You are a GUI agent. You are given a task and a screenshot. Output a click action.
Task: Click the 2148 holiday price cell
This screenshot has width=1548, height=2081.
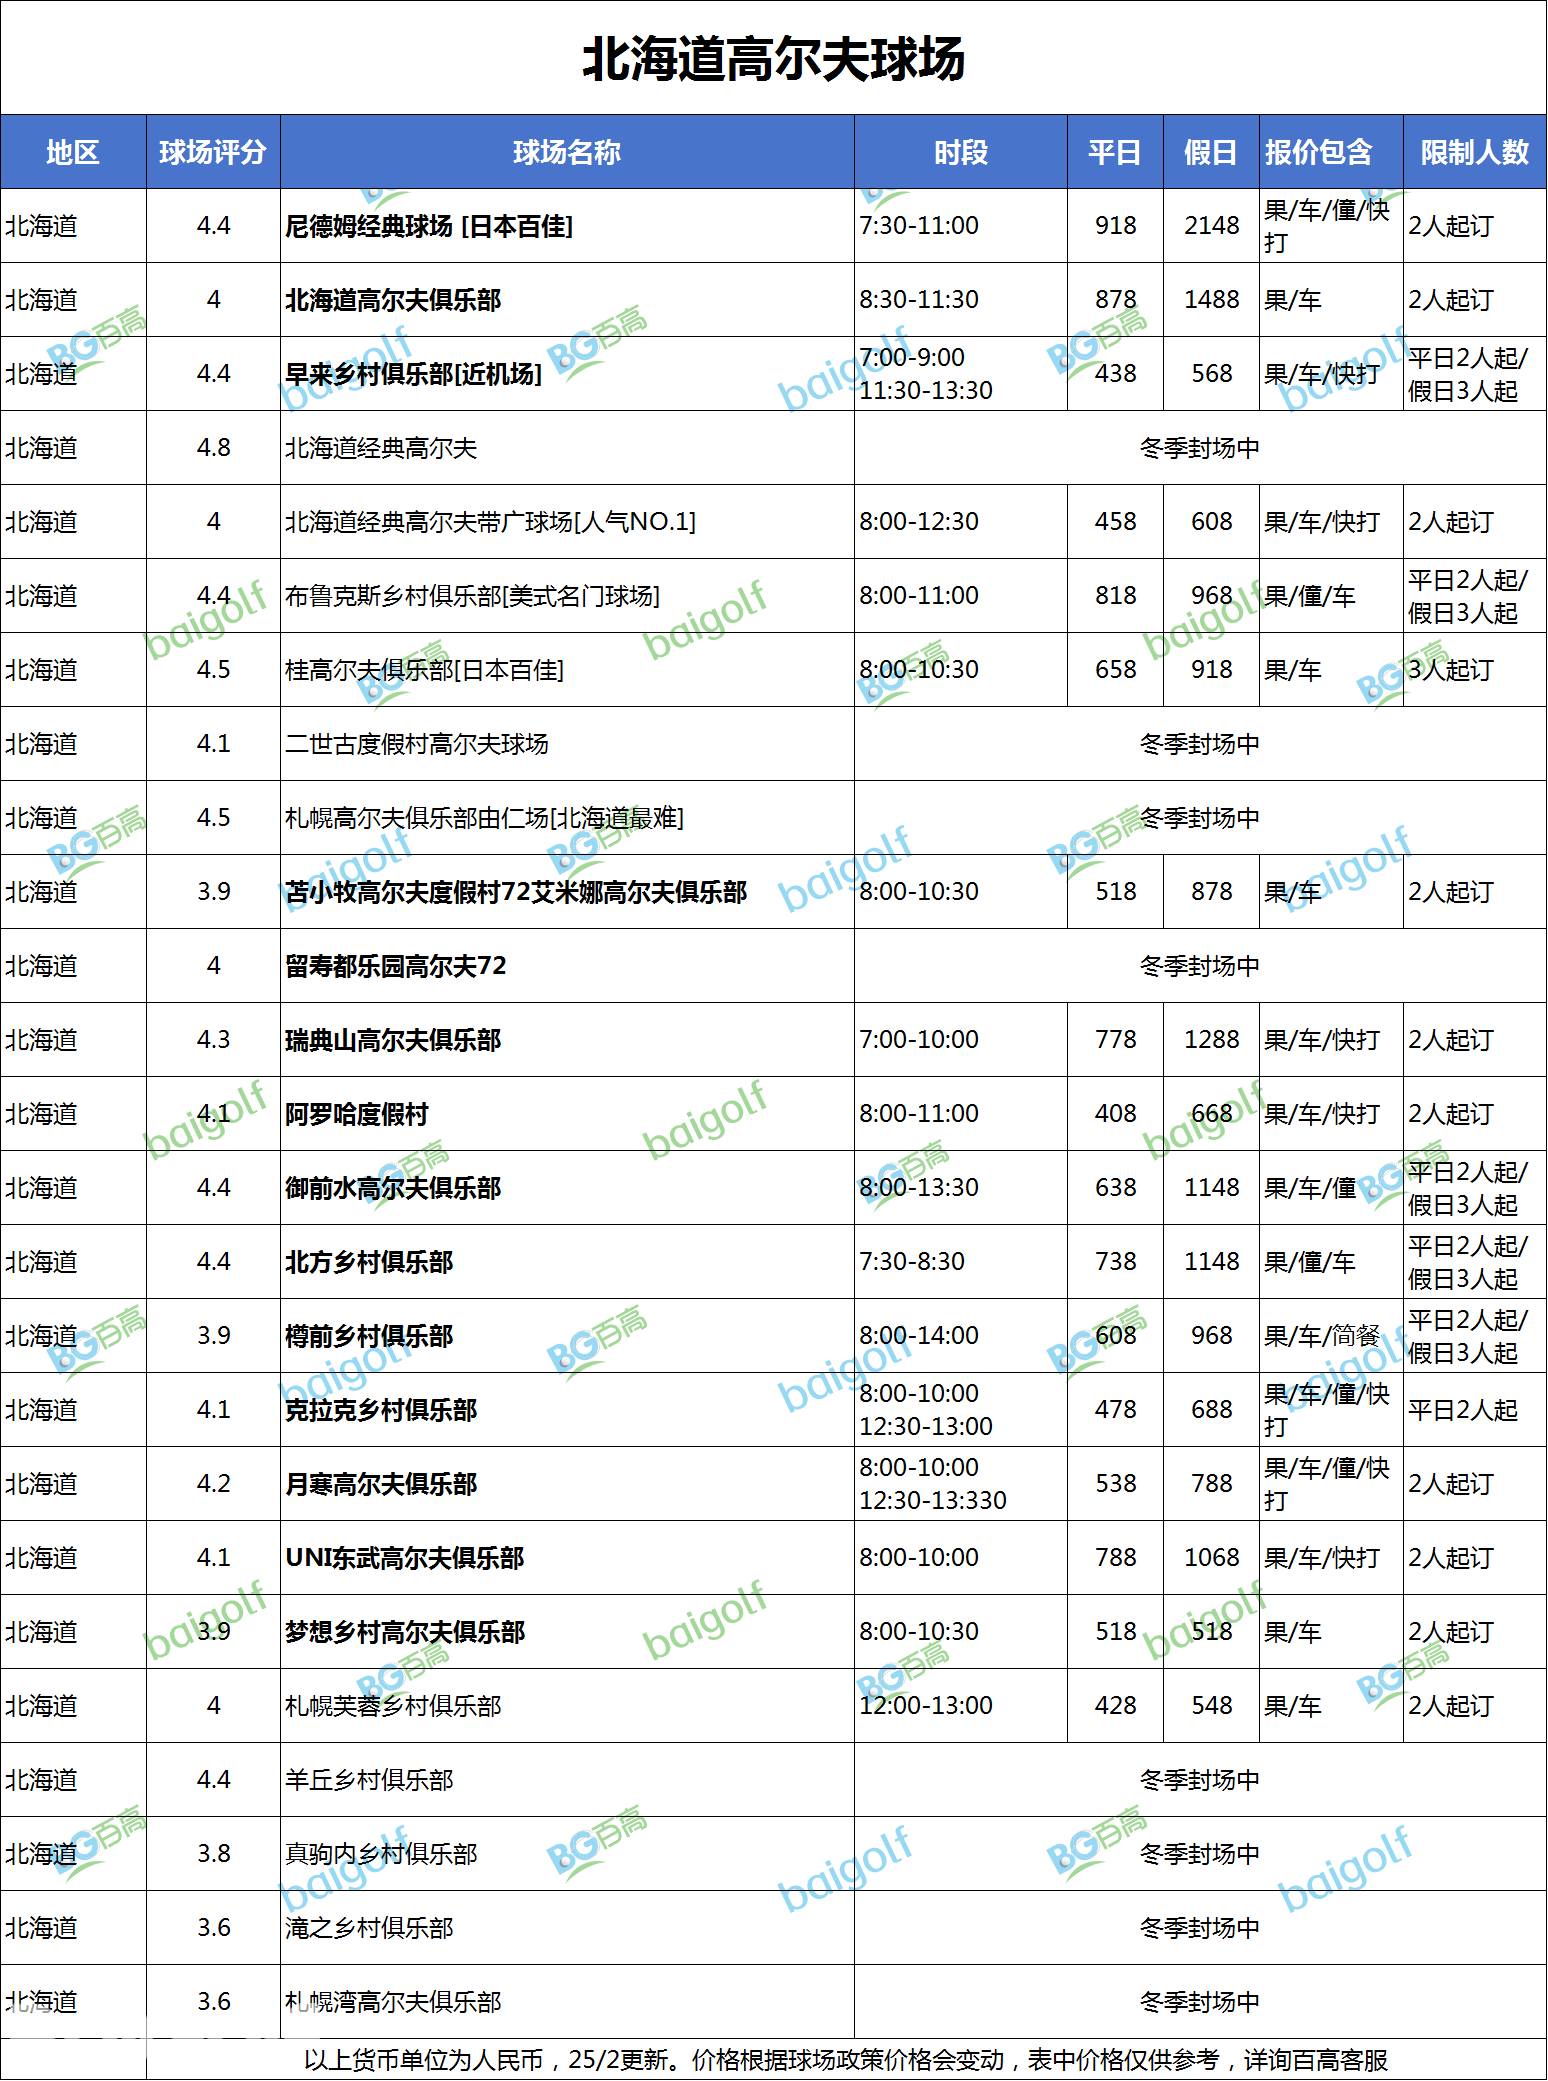pyautogui.click(x=1211, y=226)
